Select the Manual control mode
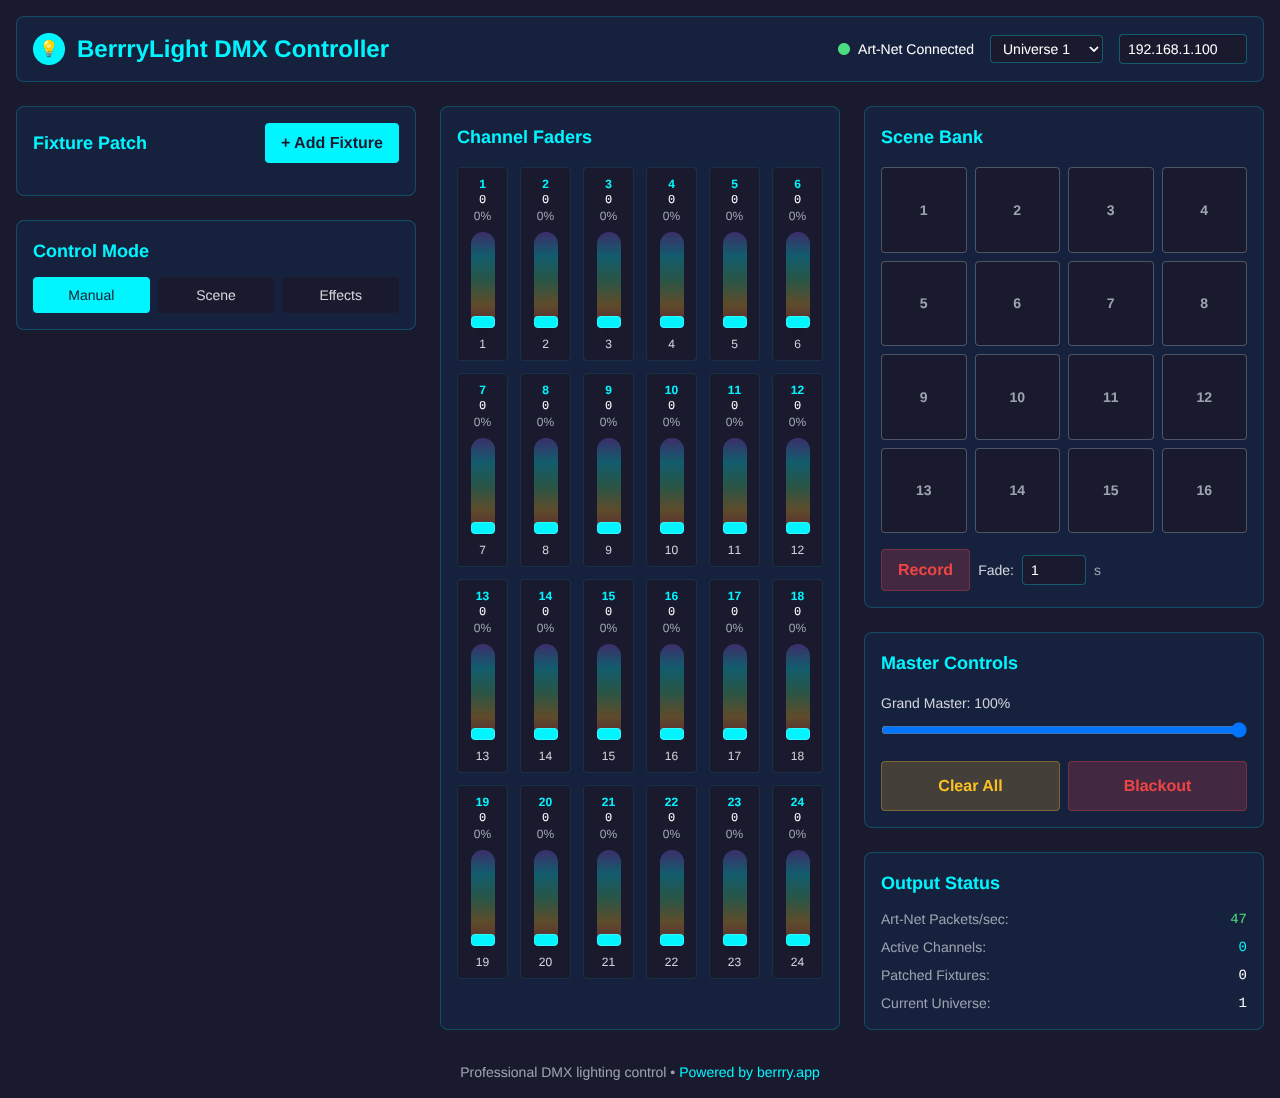The width and height of the screenshot is (1280, 1098). pos(91,295)
